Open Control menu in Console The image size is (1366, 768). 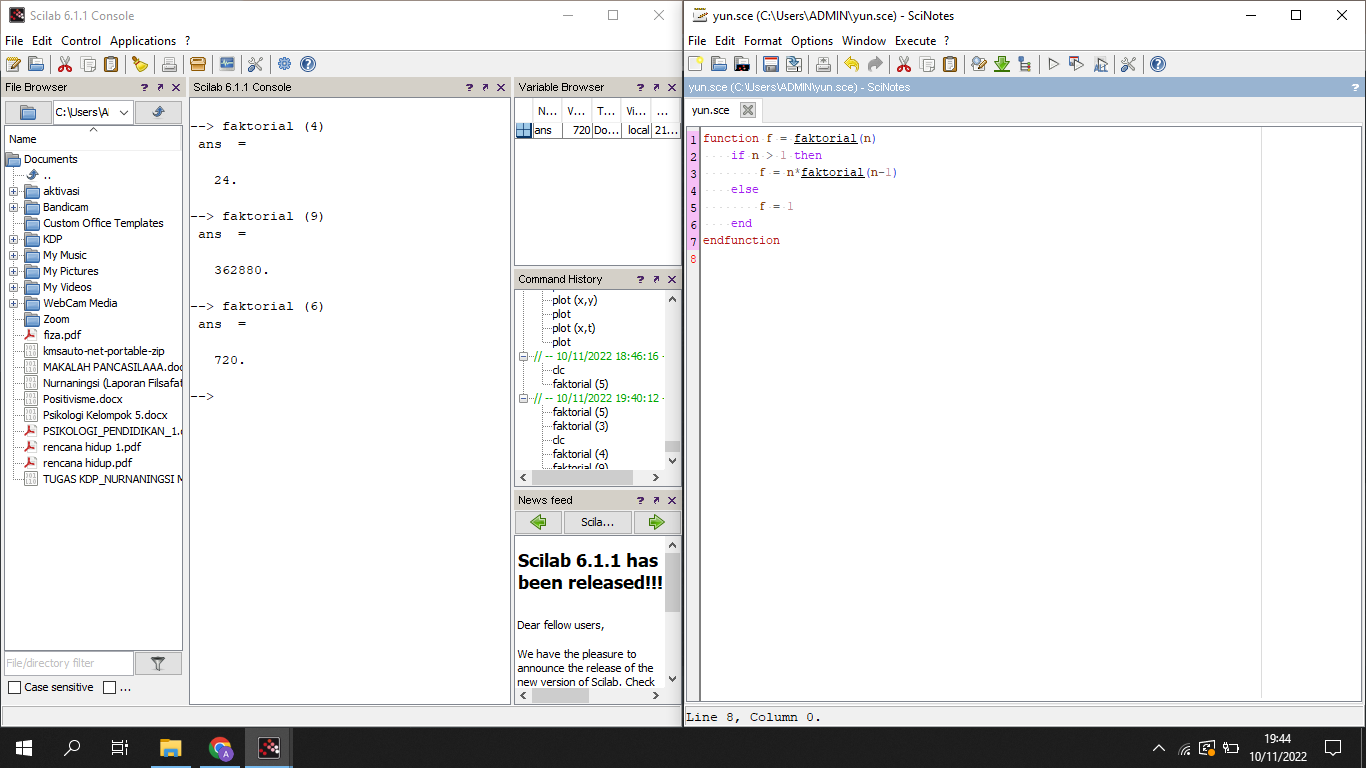pyautogui.click(x=81, y=41)
